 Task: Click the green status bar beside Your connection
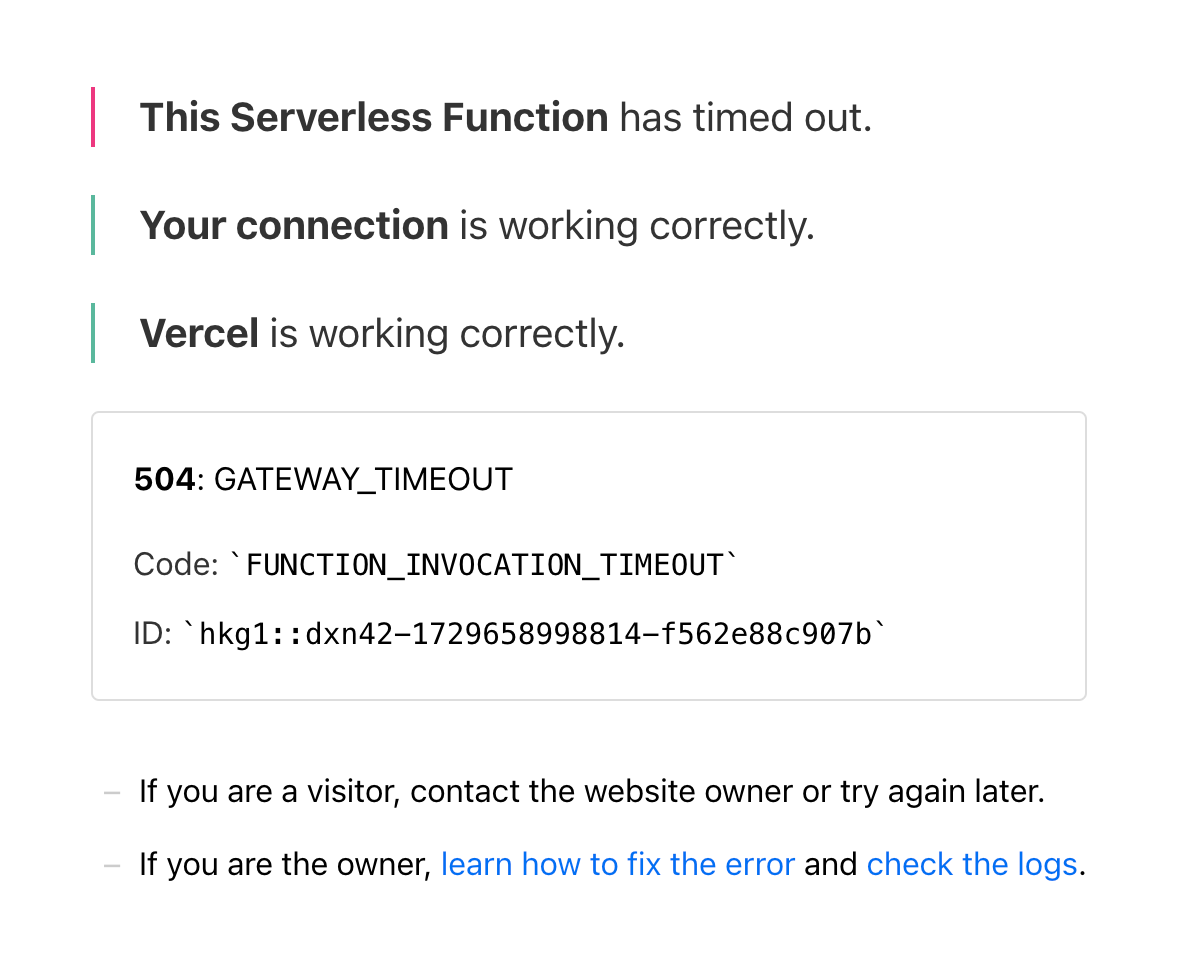pyautogui.click(x=93, y=225)
